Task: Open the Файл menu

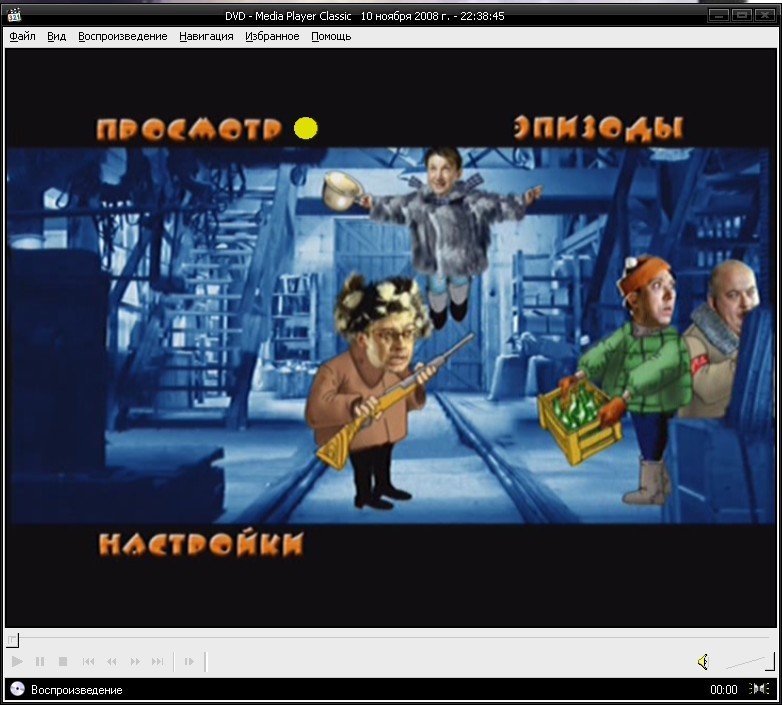Action: [22, 36]
